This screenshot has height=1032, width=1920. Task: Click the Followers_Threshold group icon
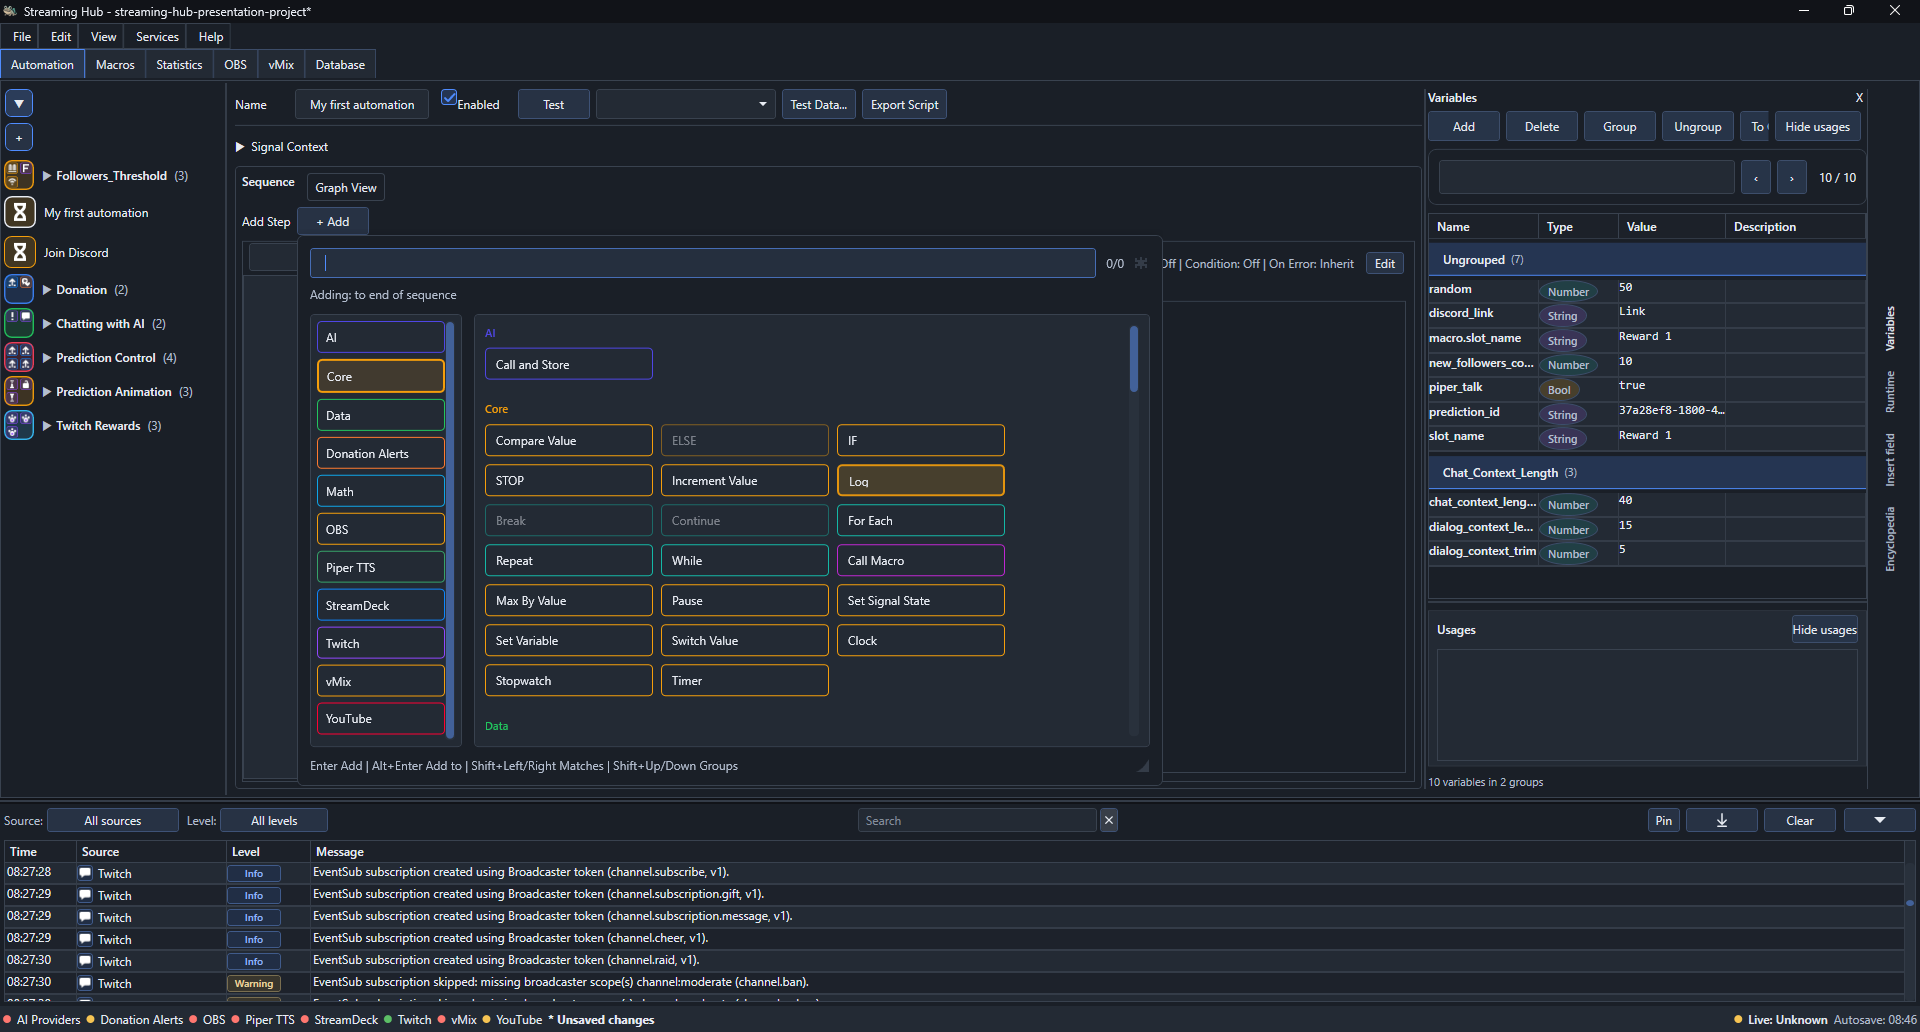tap(19, 175)
